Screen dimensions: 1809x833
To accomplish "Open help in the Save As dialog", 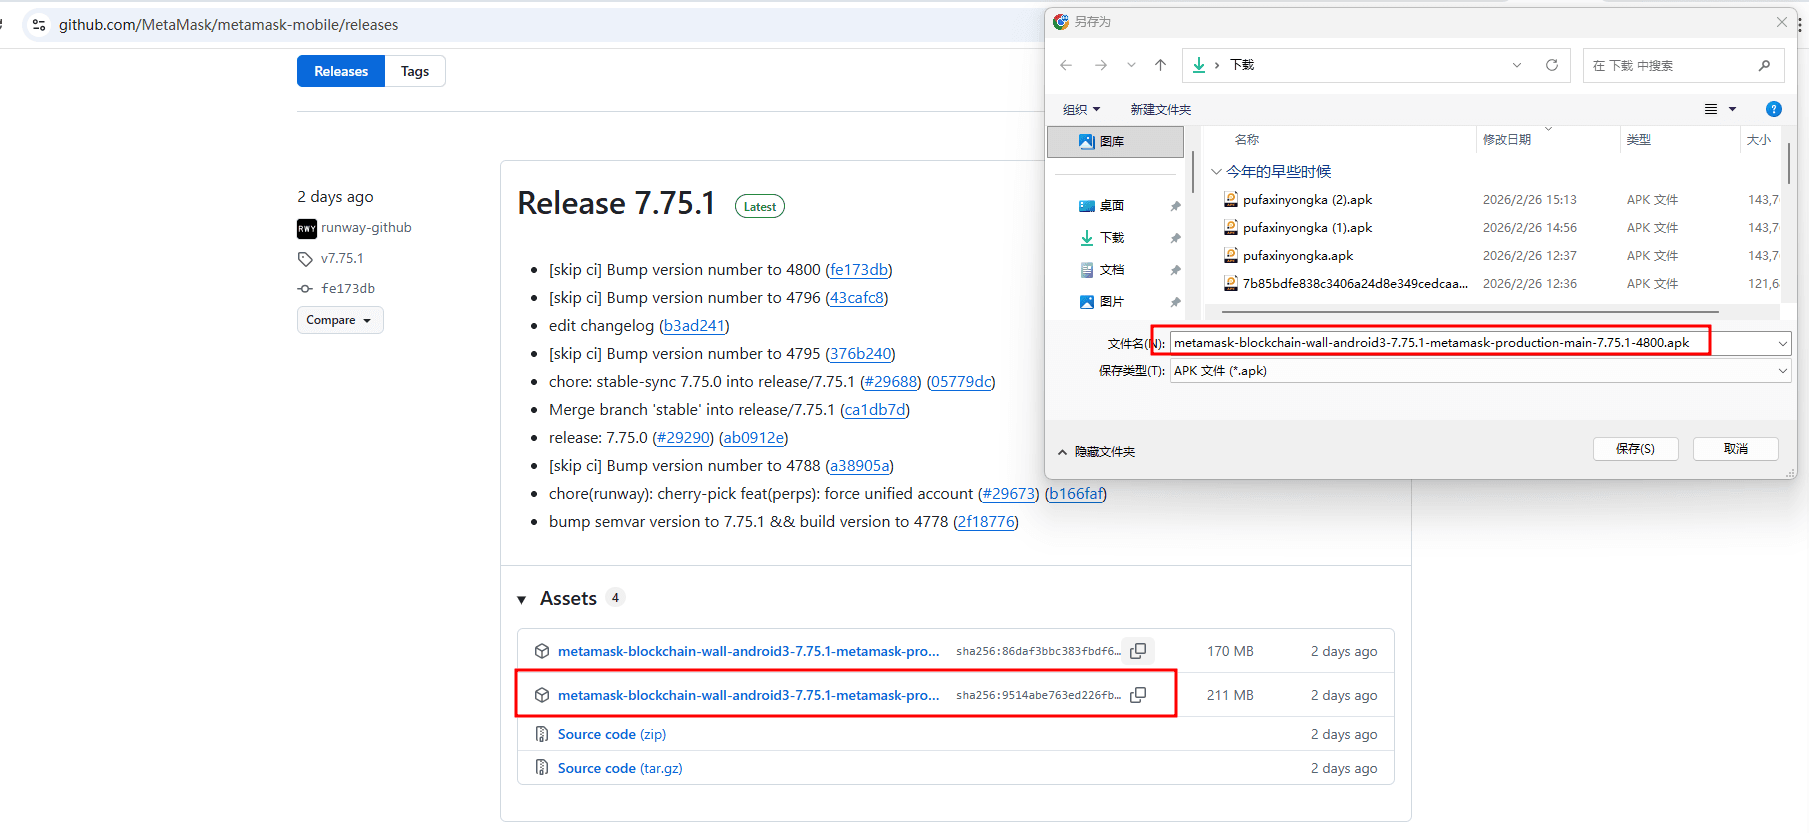I will coord(1774,109).
